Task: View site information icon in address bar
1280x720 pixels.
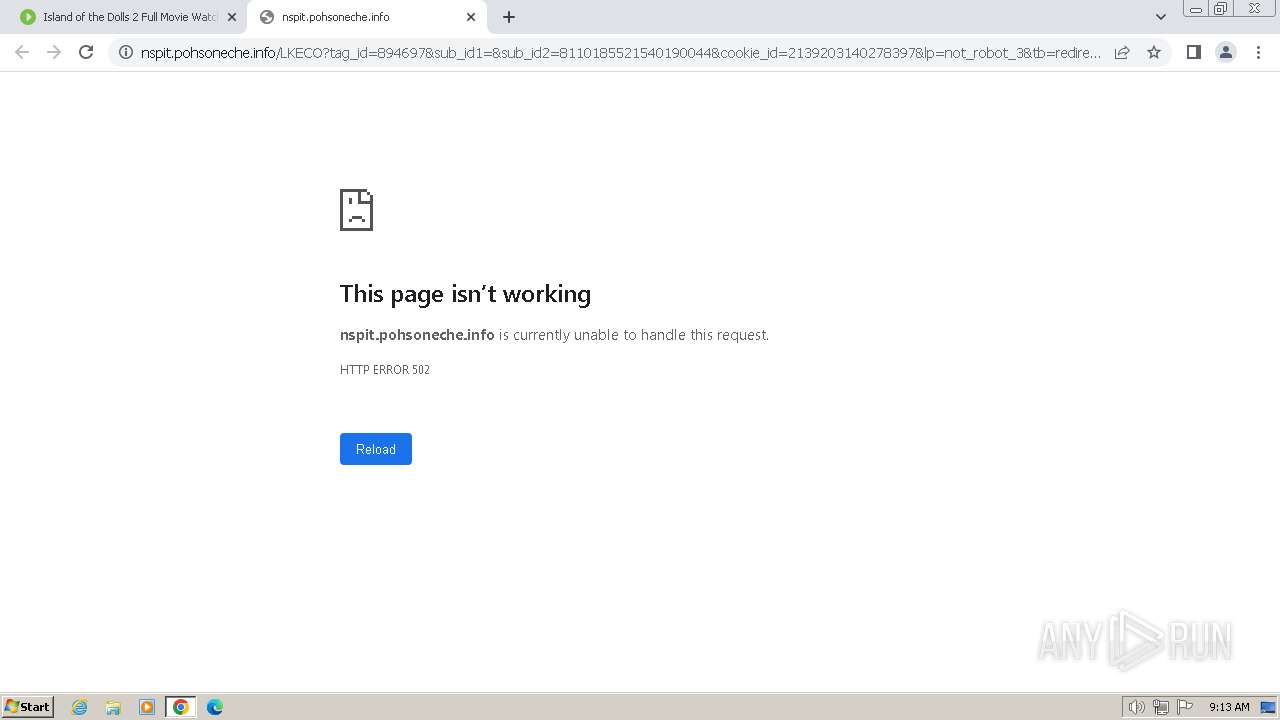Action: point(126,52)
